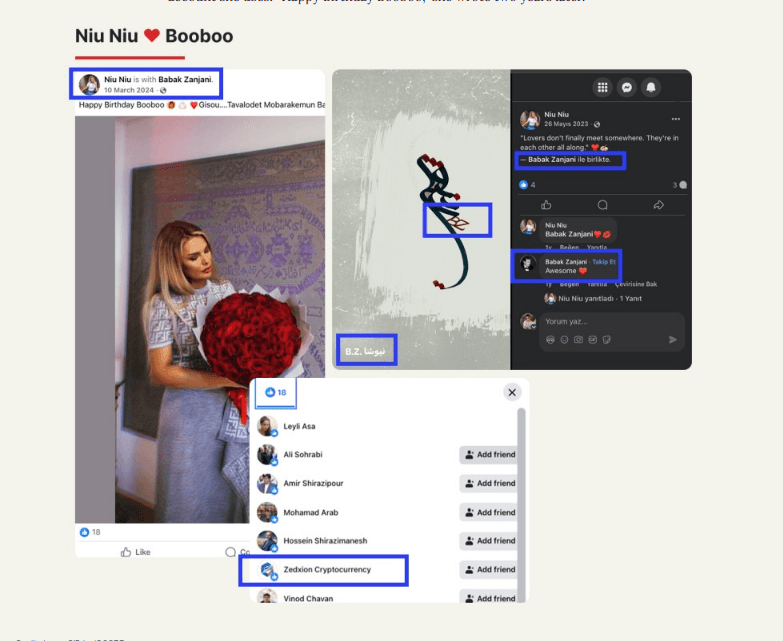
Task: Click the send arrow in comment box
Action: point(672,340)
